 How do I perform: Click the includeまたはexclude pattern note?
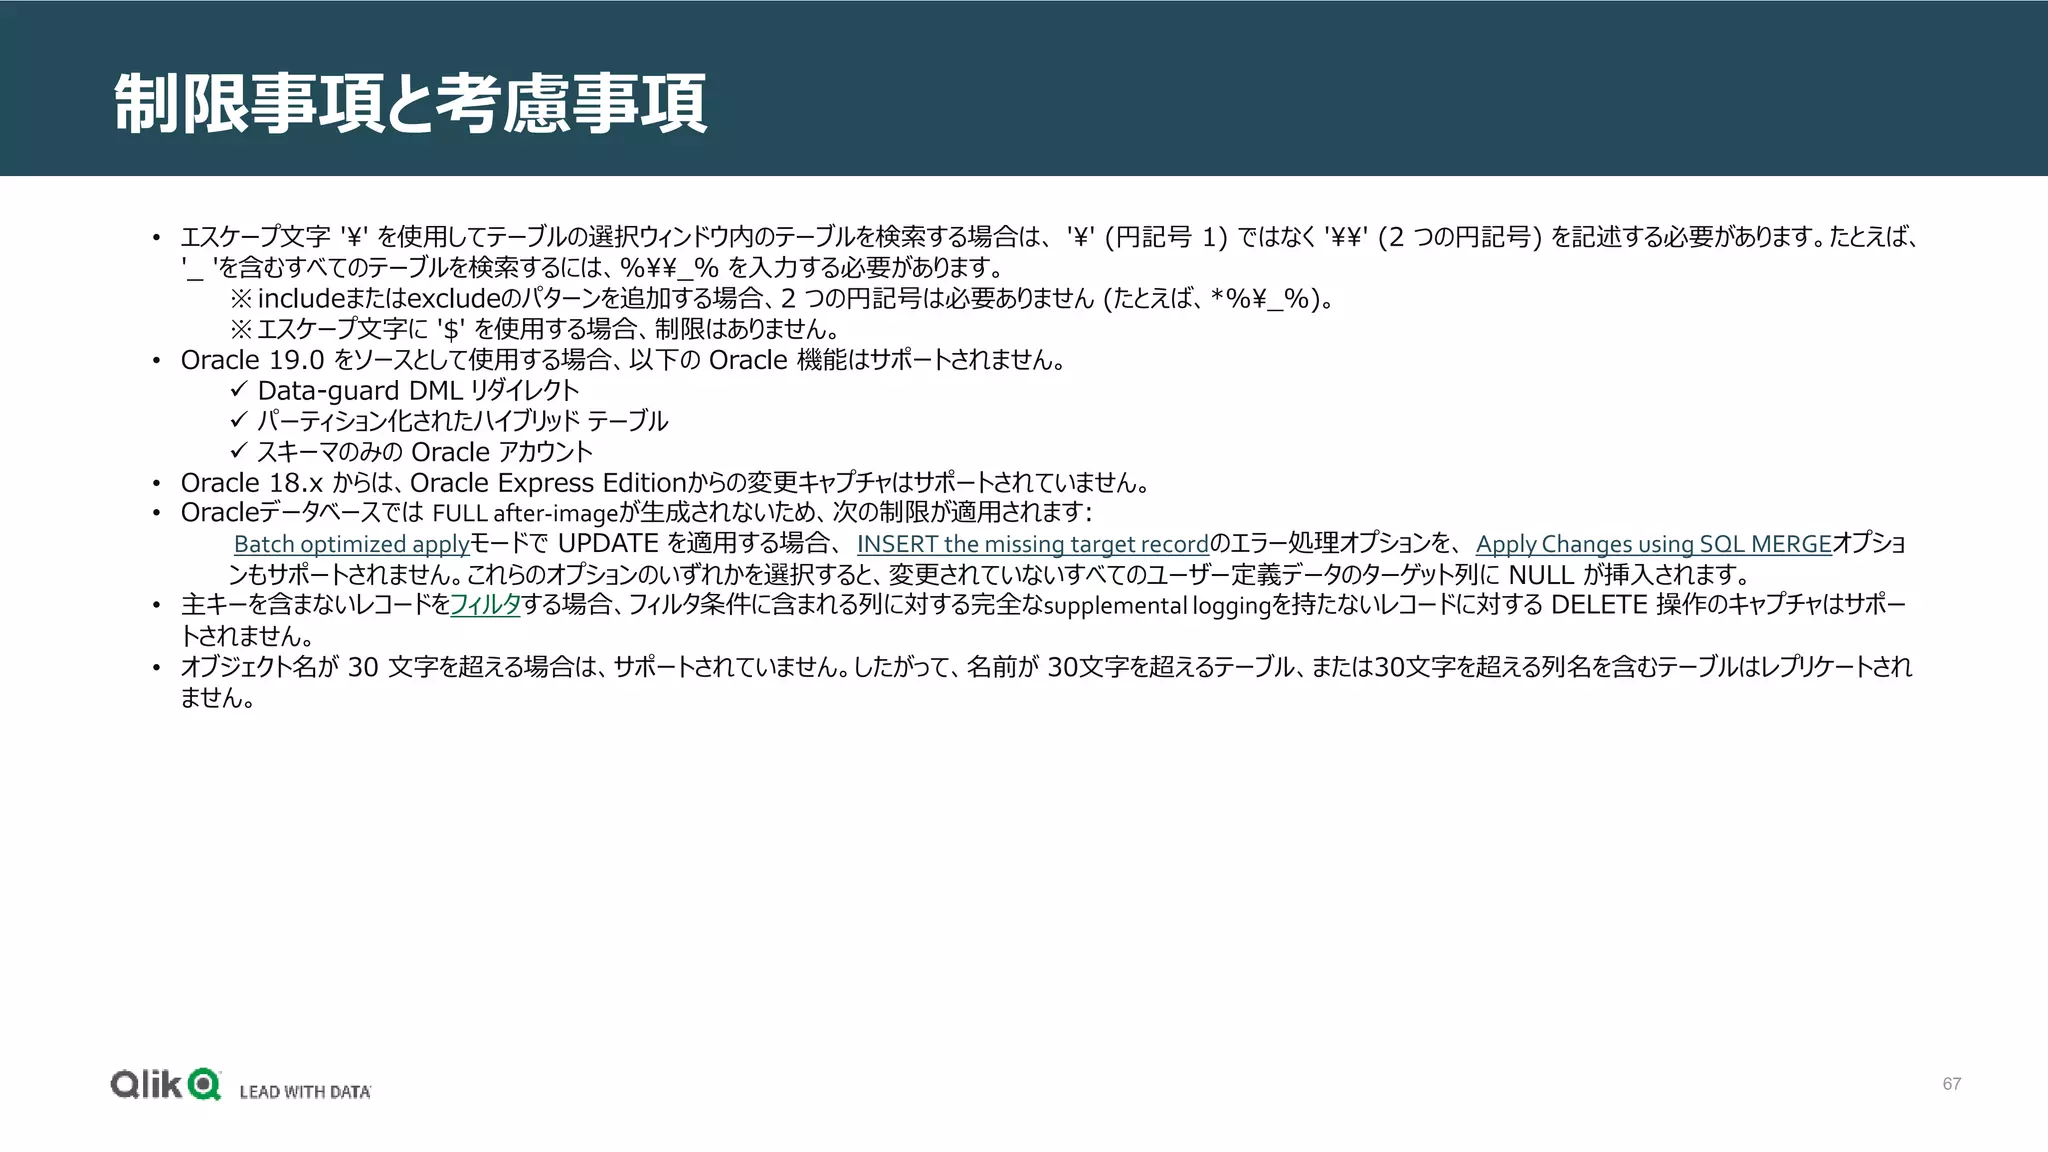click(x=783, y=298)
